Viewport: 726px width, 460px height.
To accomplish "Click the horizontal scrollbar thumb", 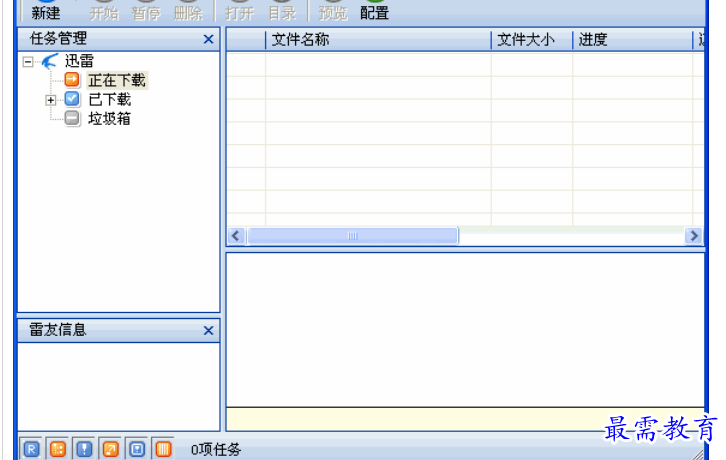I will pyautogui.click(x=353, y=236).
